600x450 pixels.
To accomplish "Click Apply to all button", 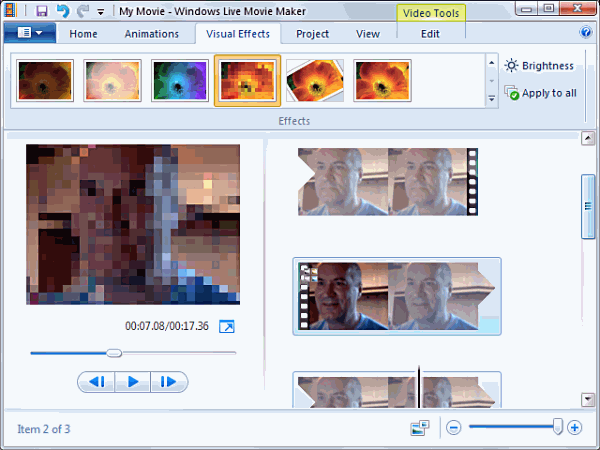I will 540,93.
